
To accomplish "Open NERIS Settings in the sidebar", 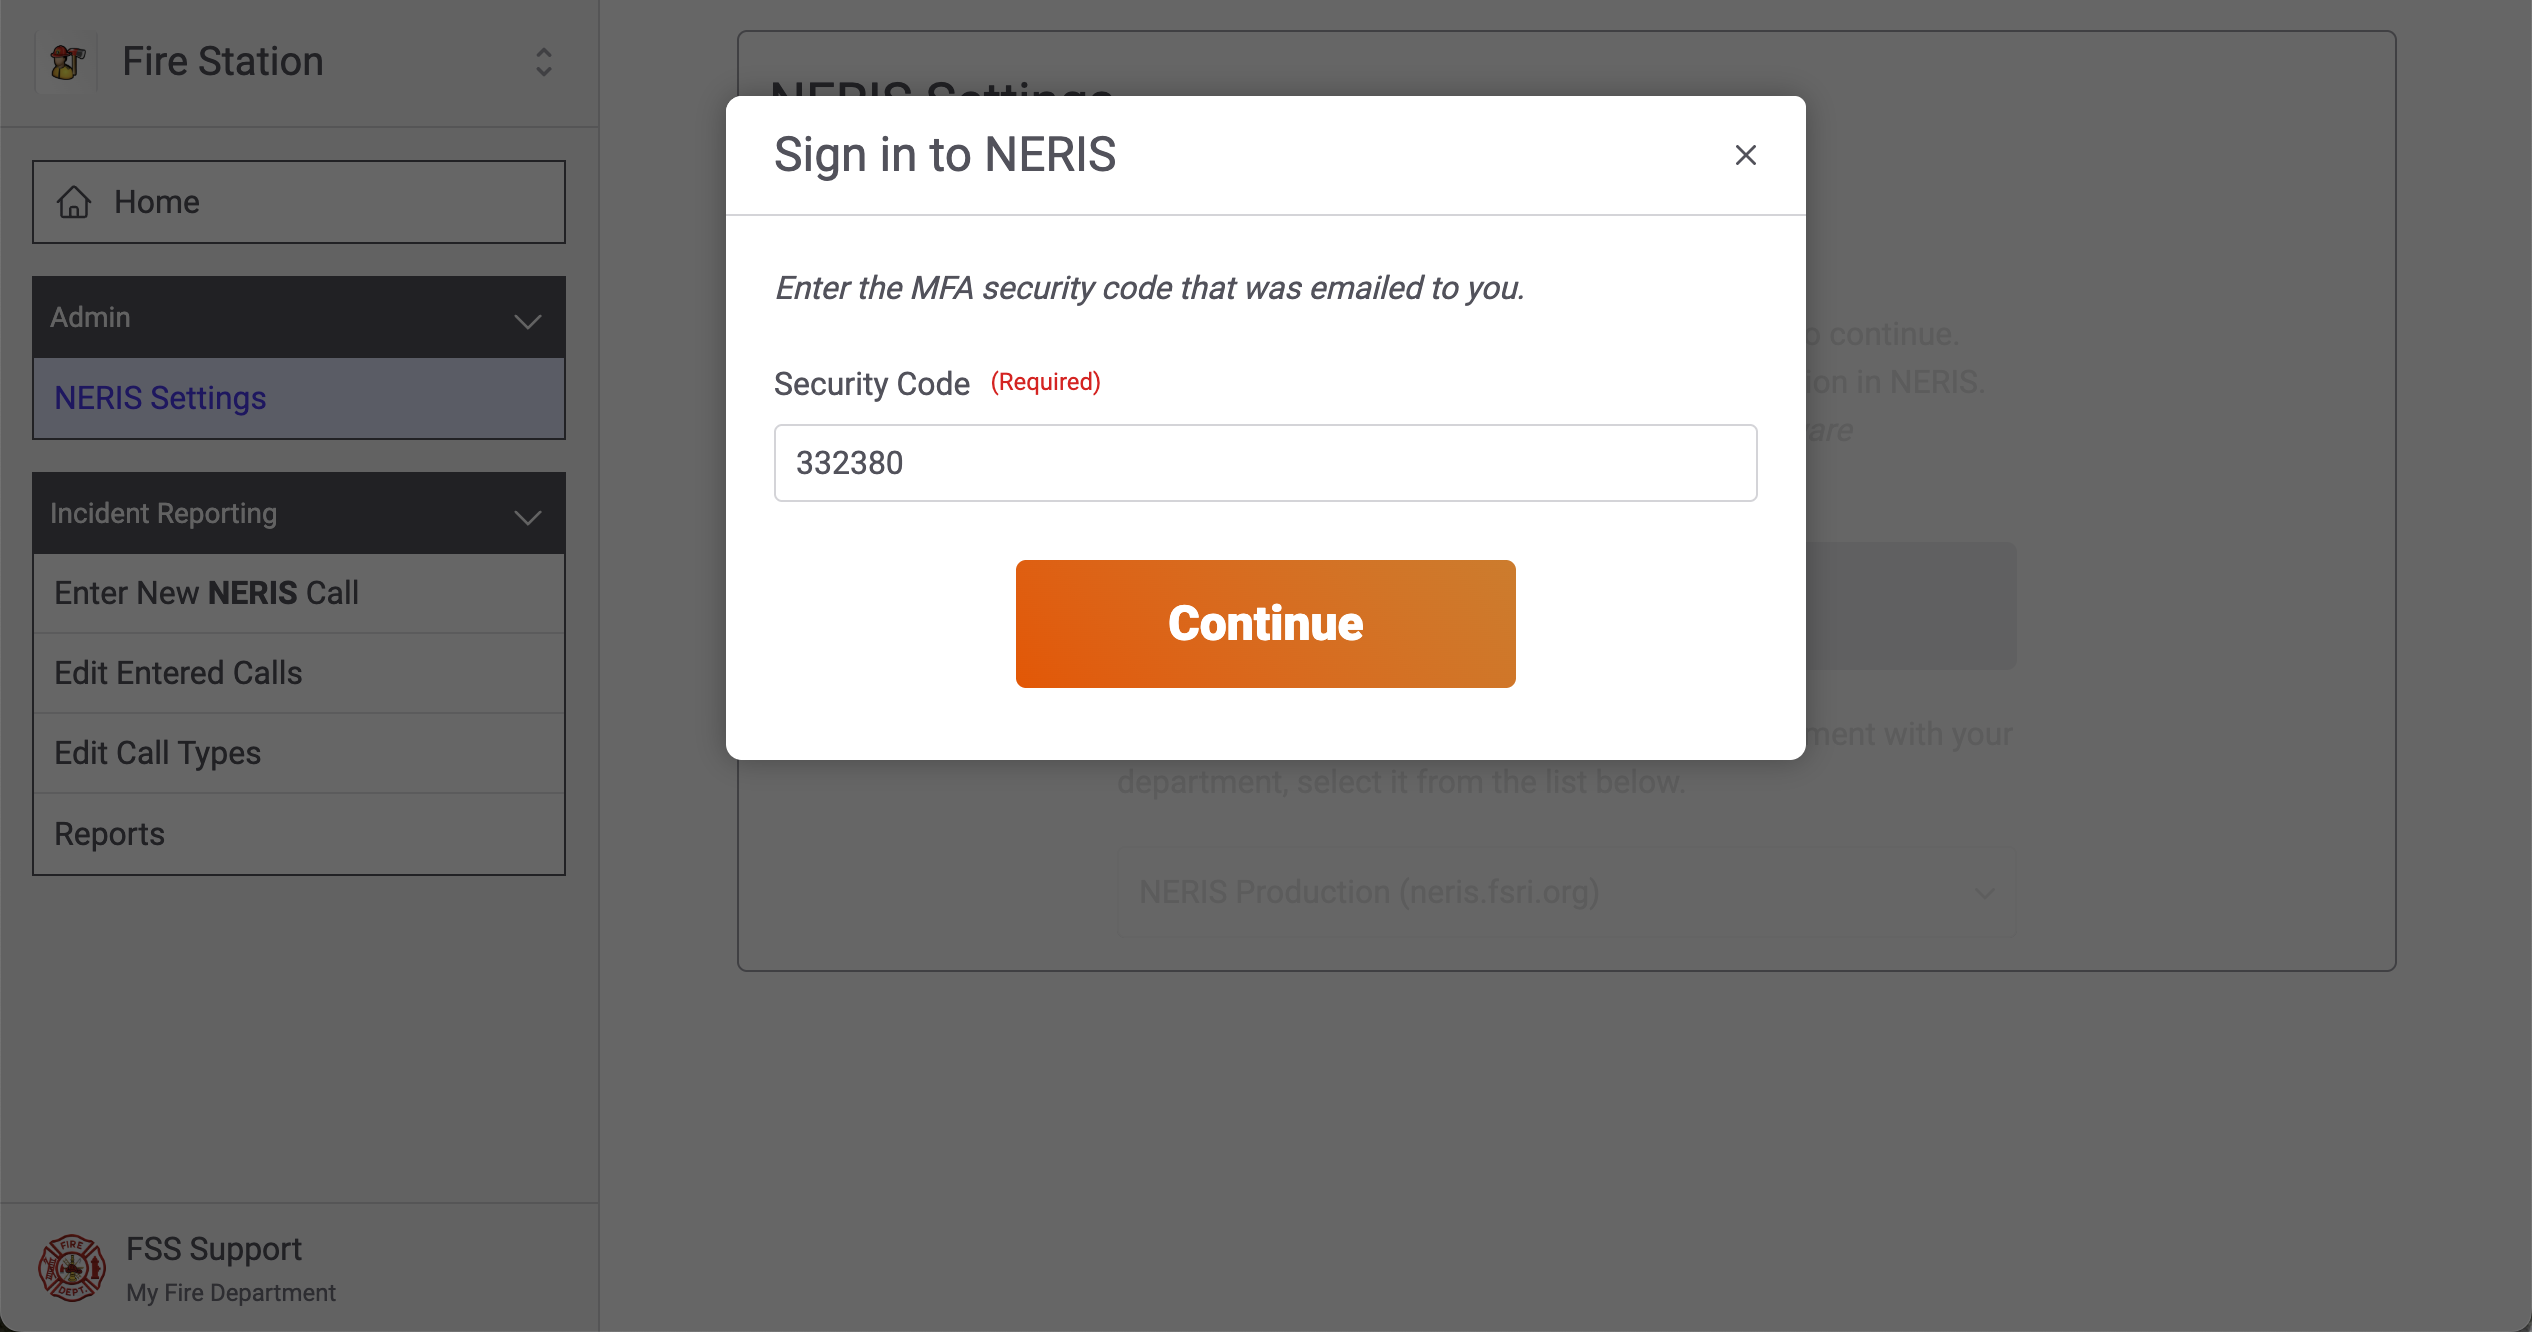I will click(160, 398).
